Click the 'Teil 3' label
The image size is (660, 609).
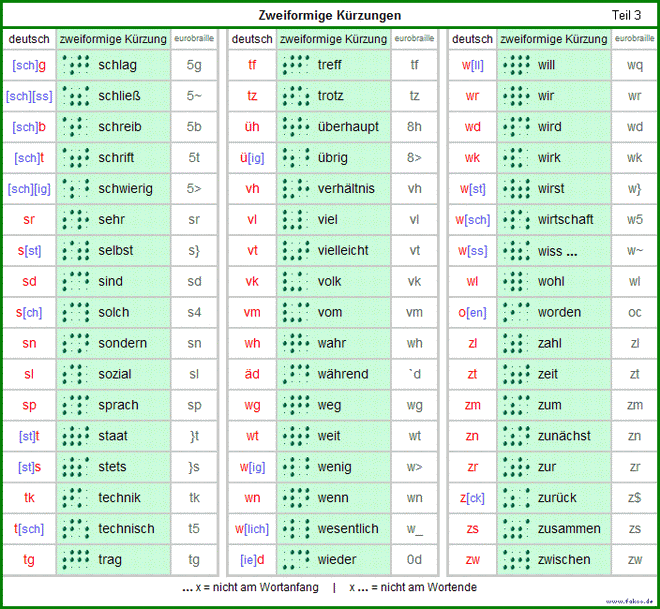626,16
